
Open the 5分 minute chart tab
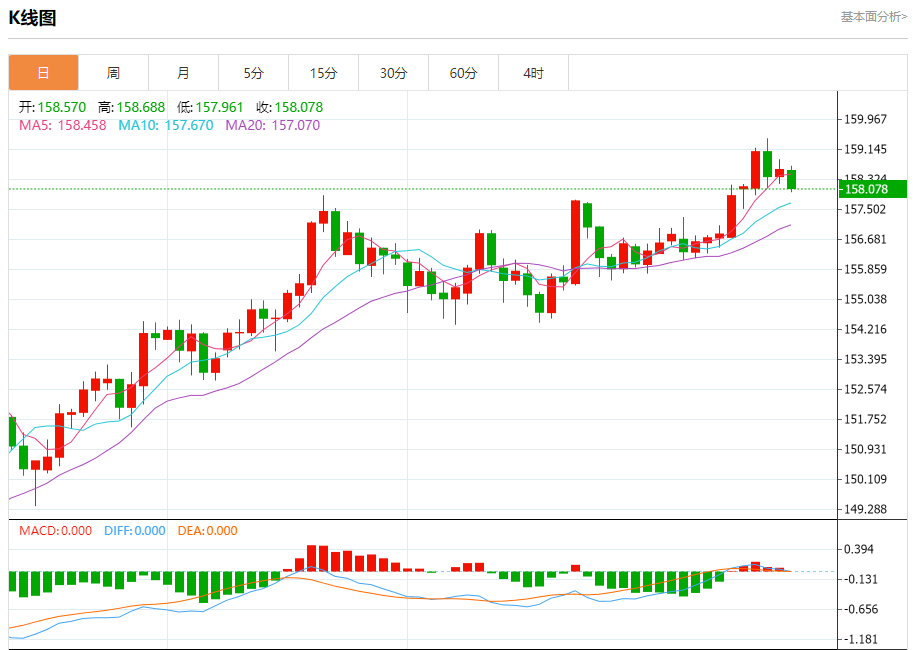(x=253, y=73)
